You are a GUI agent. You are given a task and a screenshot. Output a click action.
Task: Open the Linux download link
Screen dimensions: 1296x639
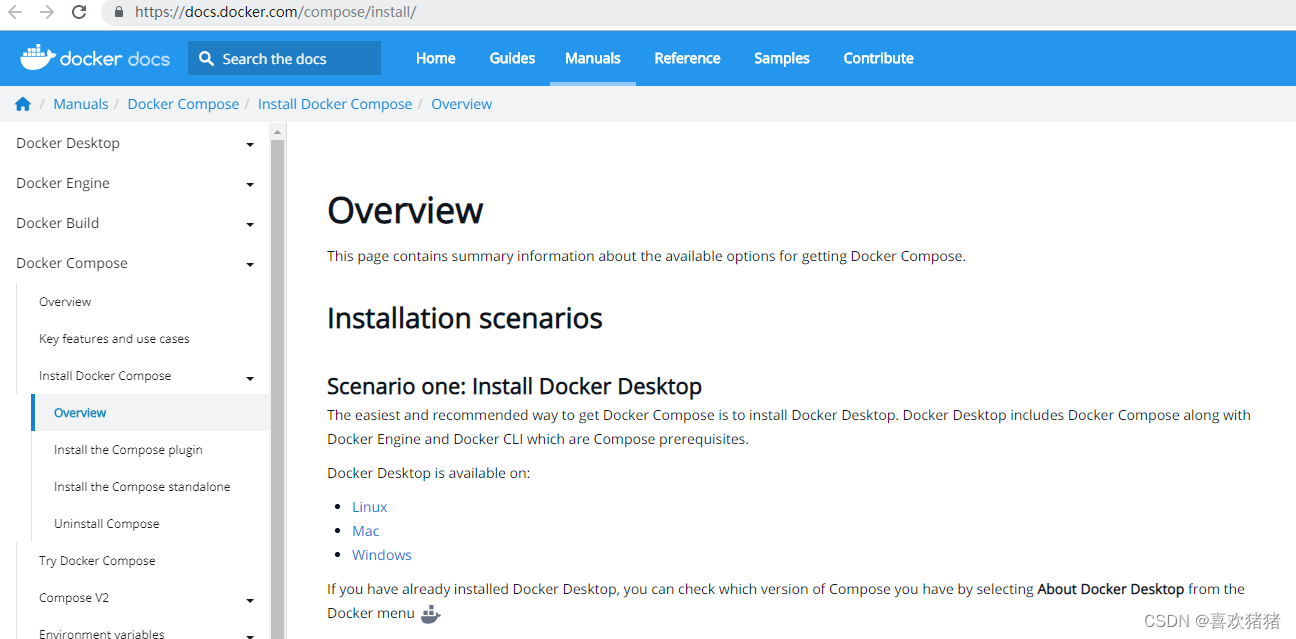[x=369, y=507]
